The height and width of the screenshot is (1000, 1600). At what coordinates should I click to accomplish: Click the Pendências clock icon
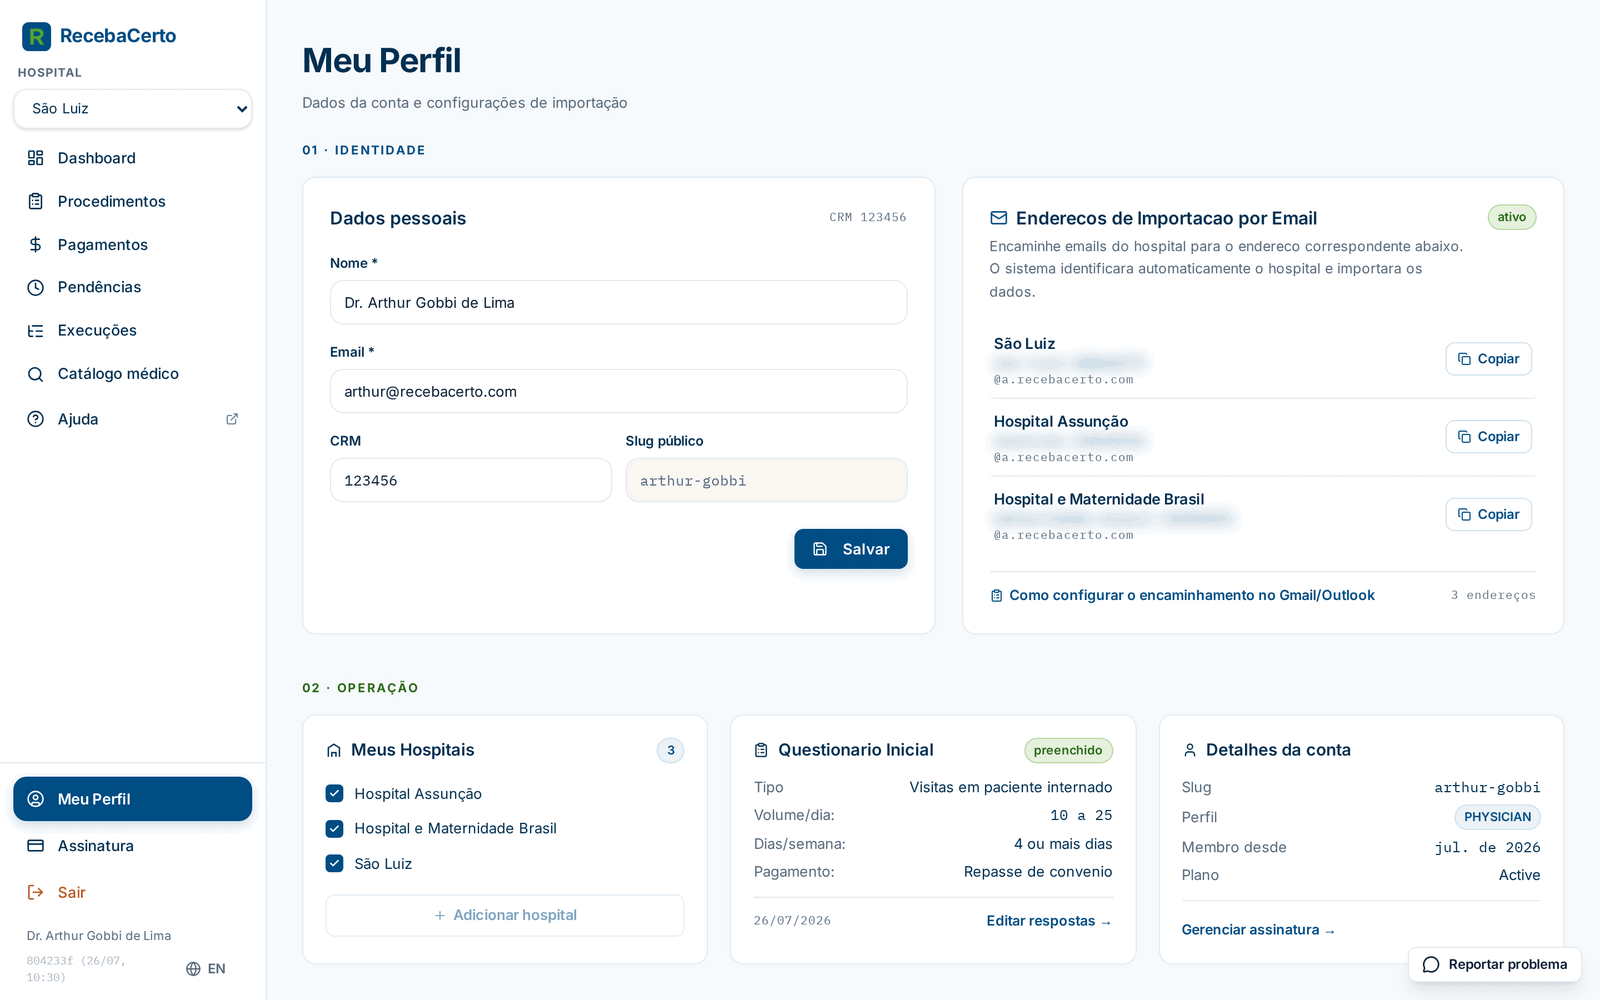pos(36,287)
